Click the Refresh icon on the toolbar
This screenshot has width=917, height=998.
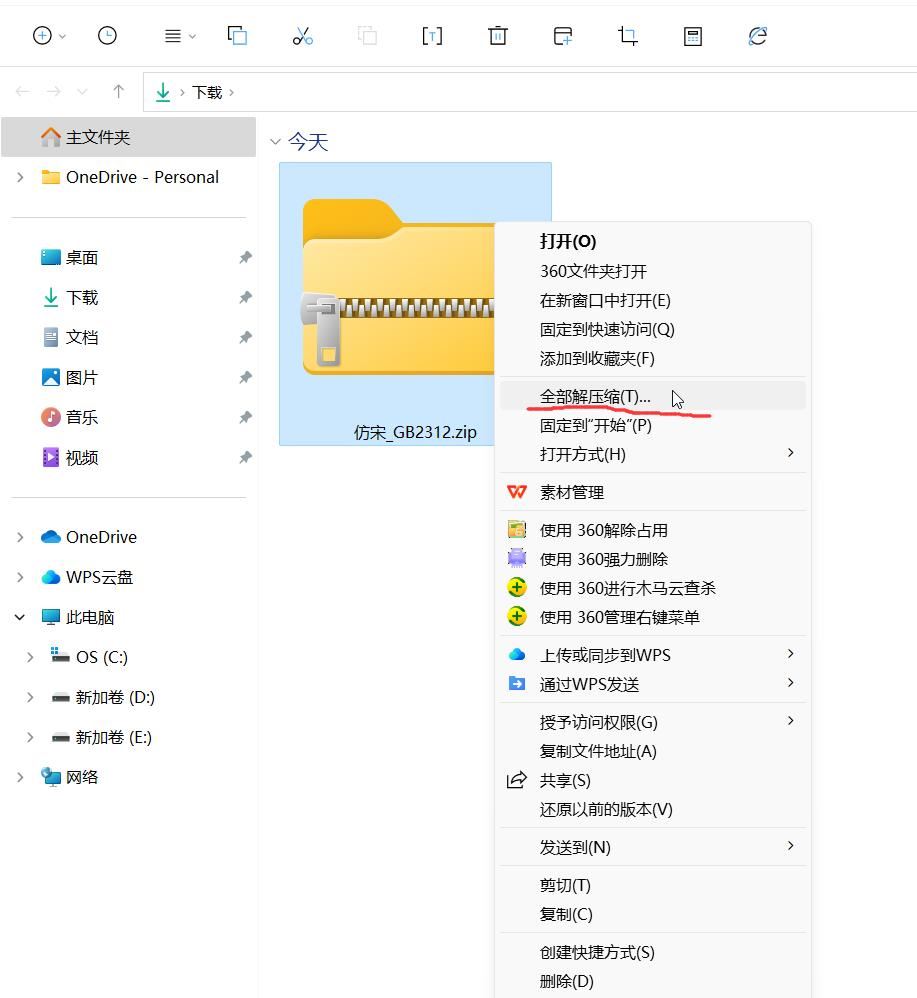tap(757, 36)
